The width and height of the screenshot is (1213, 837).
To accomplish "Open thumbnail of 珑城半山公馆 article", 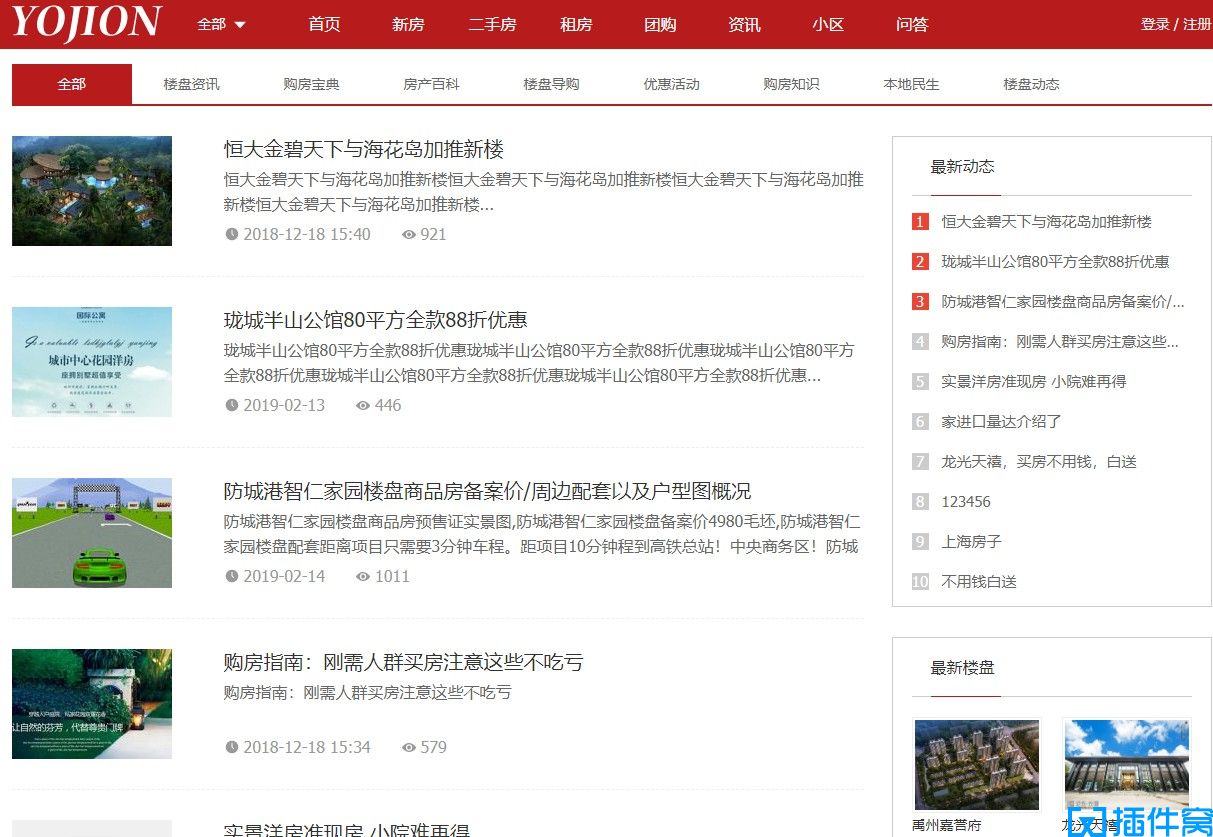I will [92, 362].
